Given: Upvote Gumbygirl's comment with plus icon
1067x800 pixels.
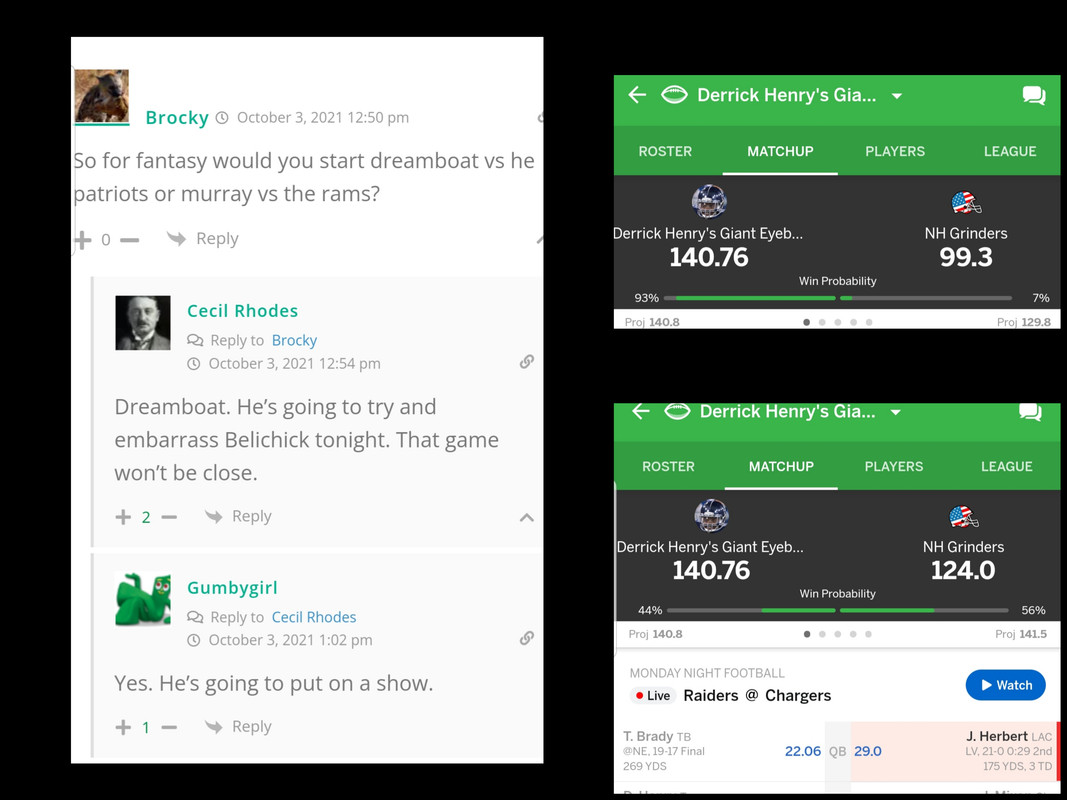Looking at the screenshot, I should tap(123, 727).
